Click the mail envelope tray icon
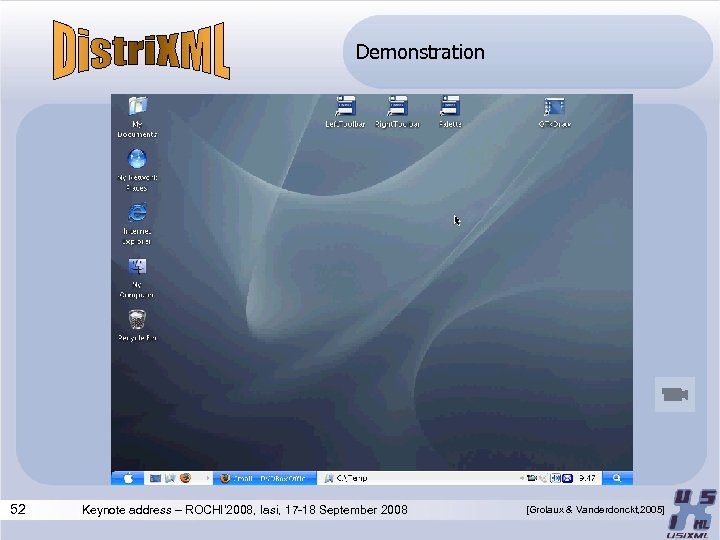 pyautogui.click(x=568, y=478)
